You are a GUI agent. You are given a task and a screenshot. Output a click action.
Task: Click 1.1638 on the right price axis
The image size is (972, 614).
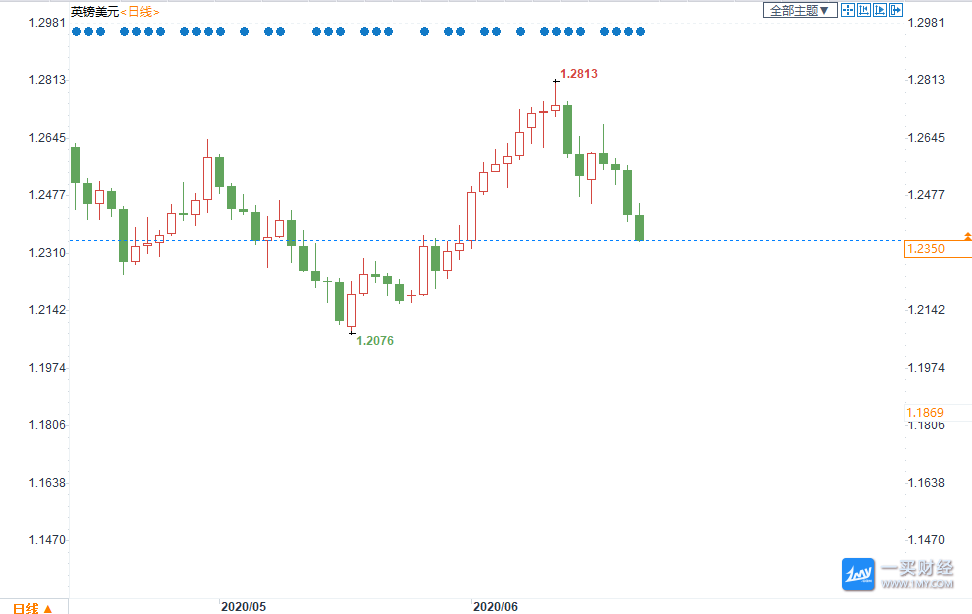pyautogui.click(x=926, y=483)
